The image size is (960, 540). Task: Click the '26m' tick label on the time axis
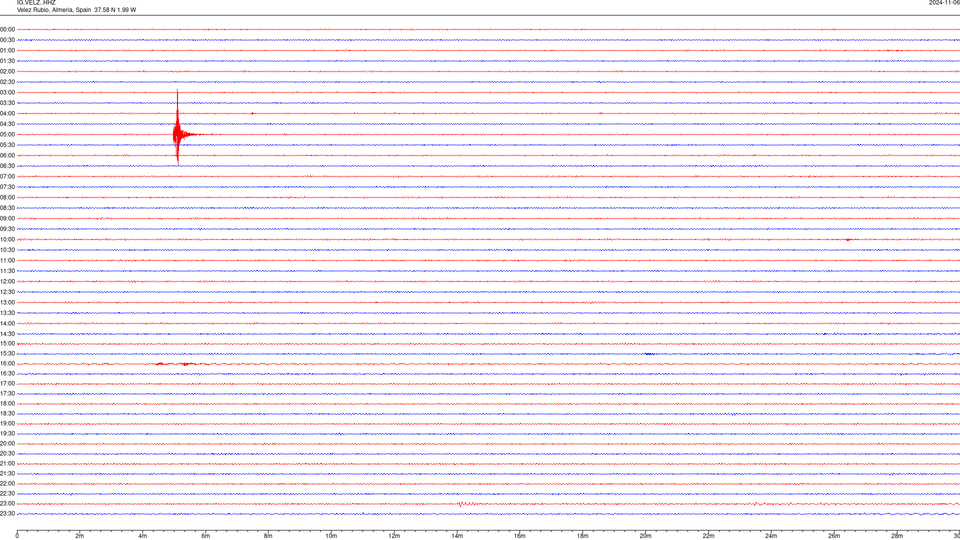(834, 536)
